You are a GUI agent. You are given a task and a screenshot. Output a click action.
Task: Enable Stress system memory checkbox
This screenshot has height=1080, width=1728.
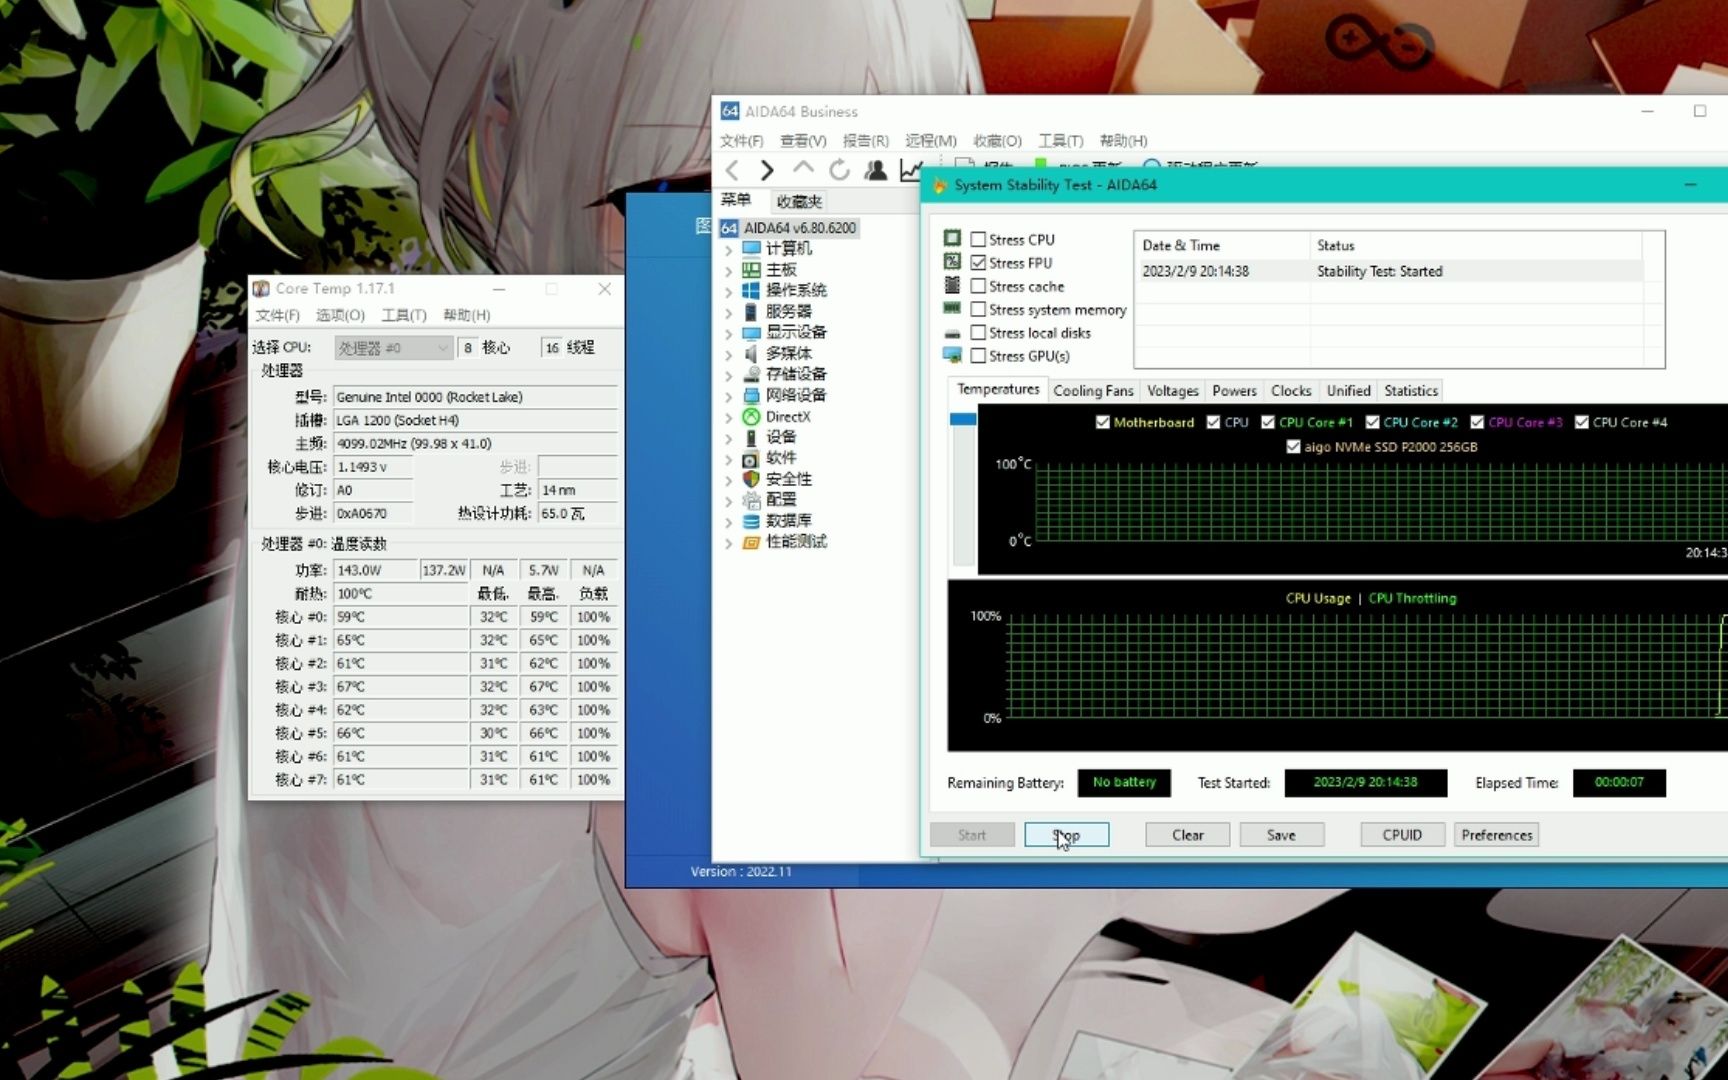[x=978, y=310]
